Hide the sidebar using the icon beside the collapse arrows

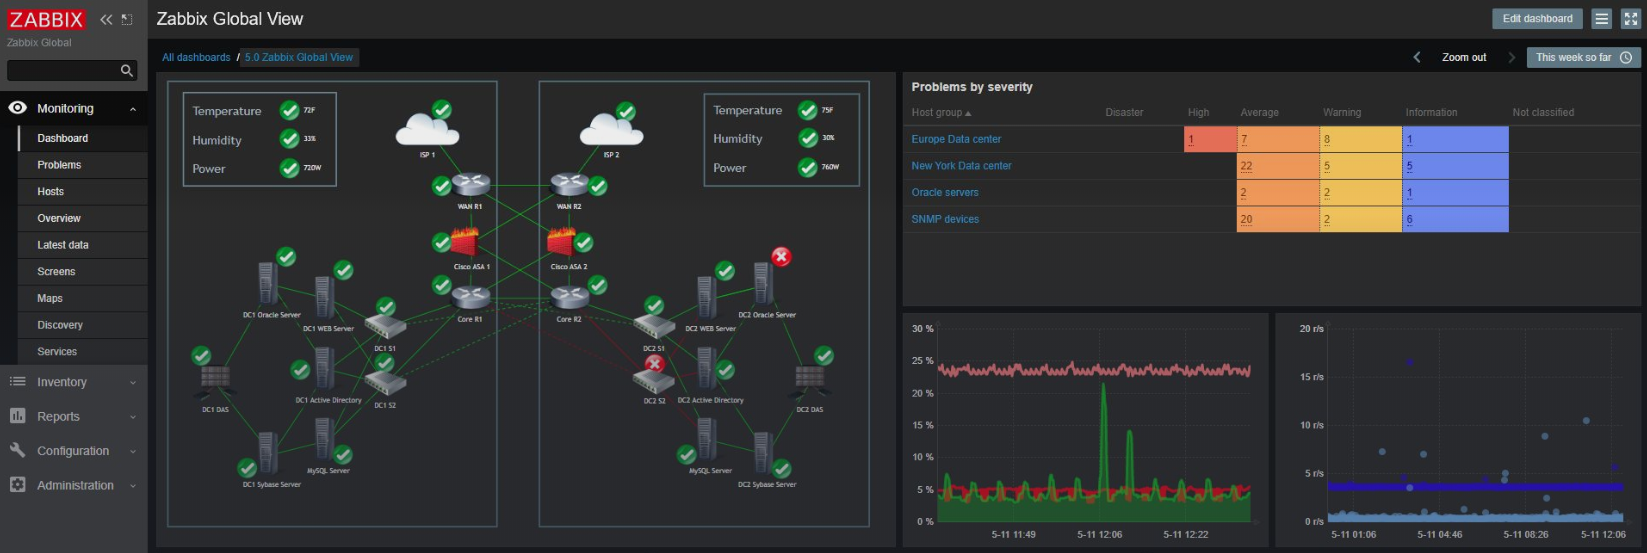127,20
